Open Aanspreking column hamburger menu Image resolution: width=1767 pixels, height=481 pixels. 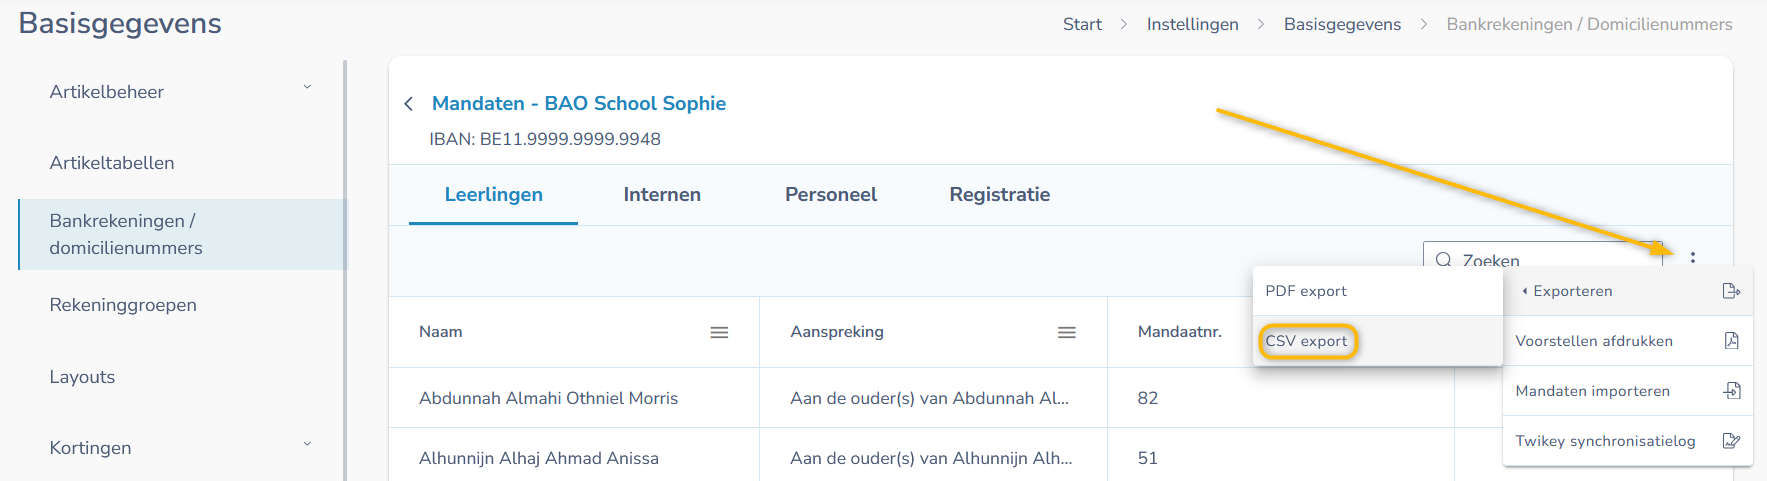tap(1067, 332)
